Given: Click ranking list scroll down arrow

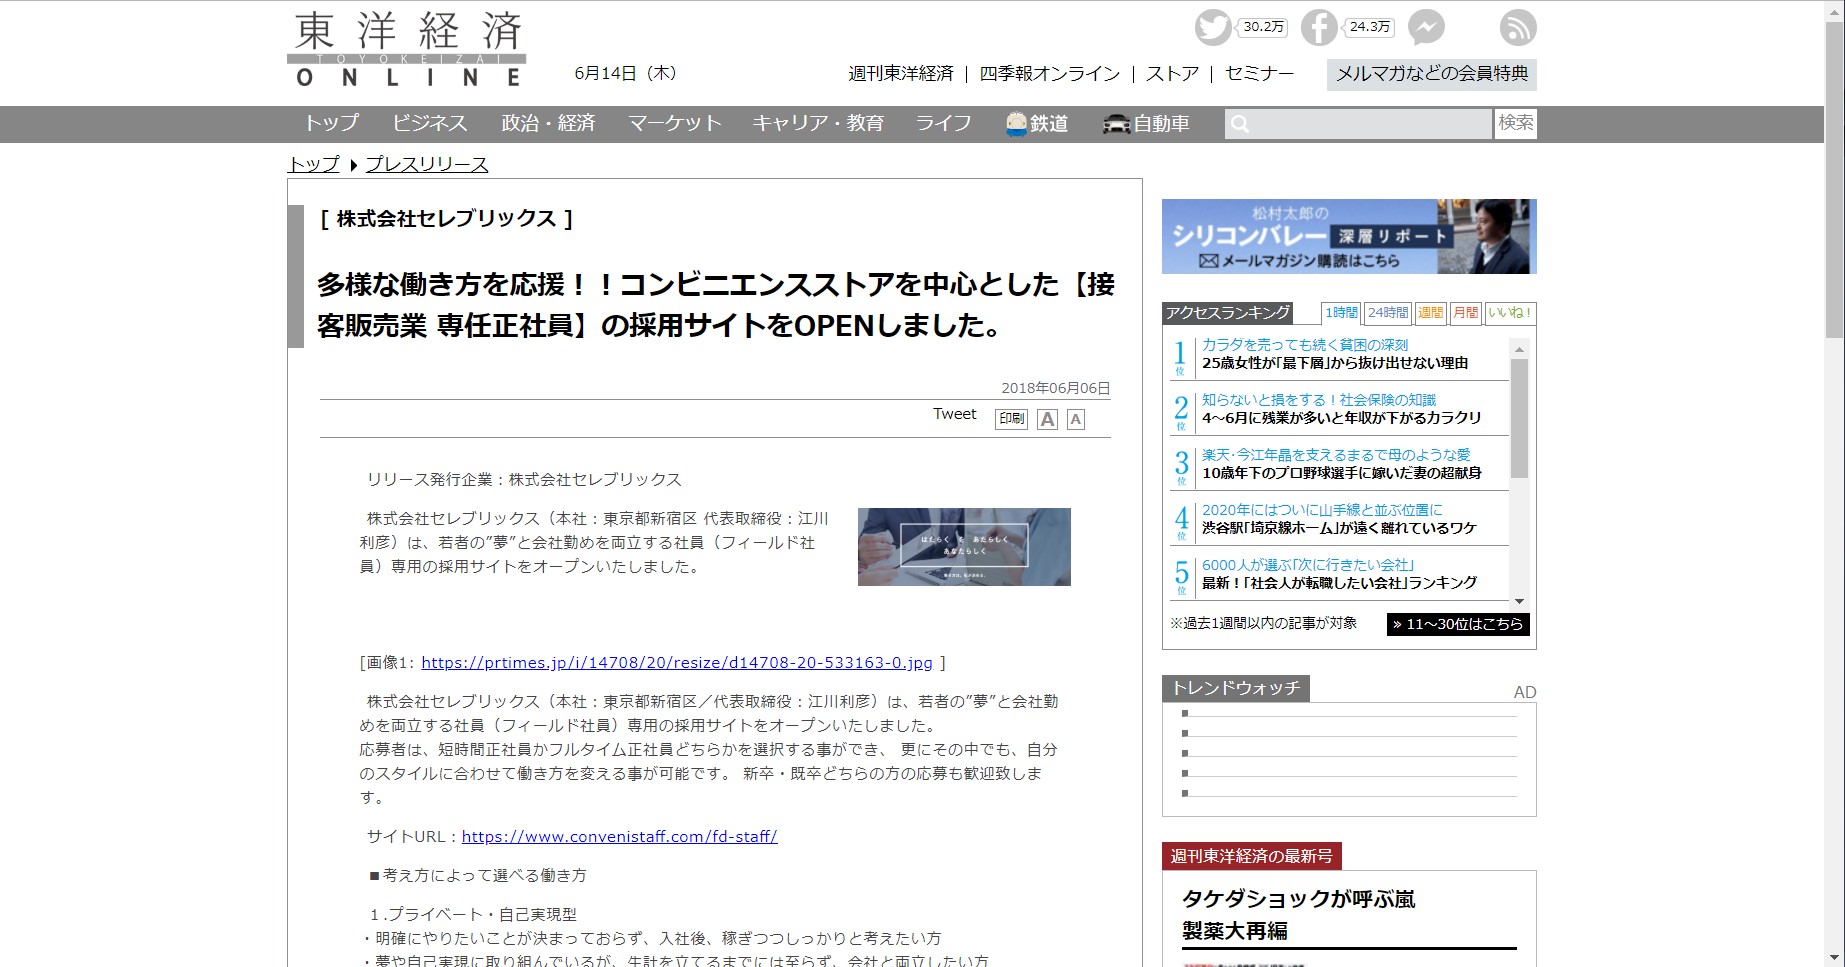Looking at the screenshot, I should (1519, 600).
